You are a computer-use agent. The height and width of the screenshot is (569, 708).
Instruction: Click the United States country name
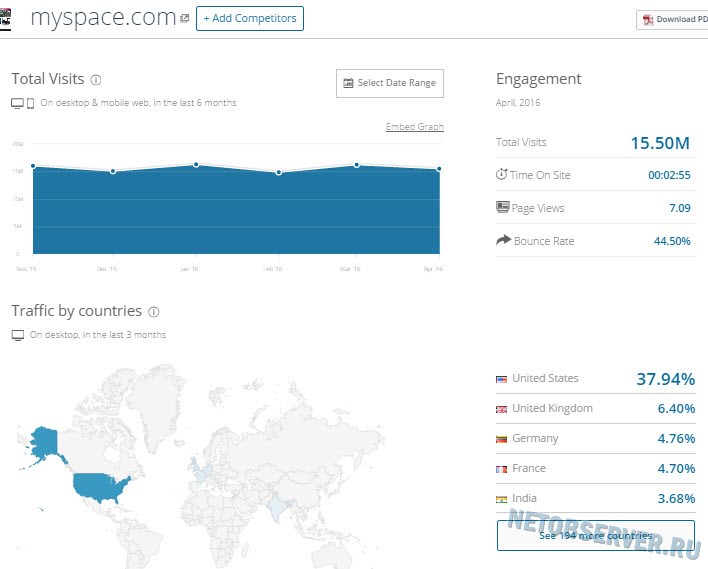pos(545,378)
